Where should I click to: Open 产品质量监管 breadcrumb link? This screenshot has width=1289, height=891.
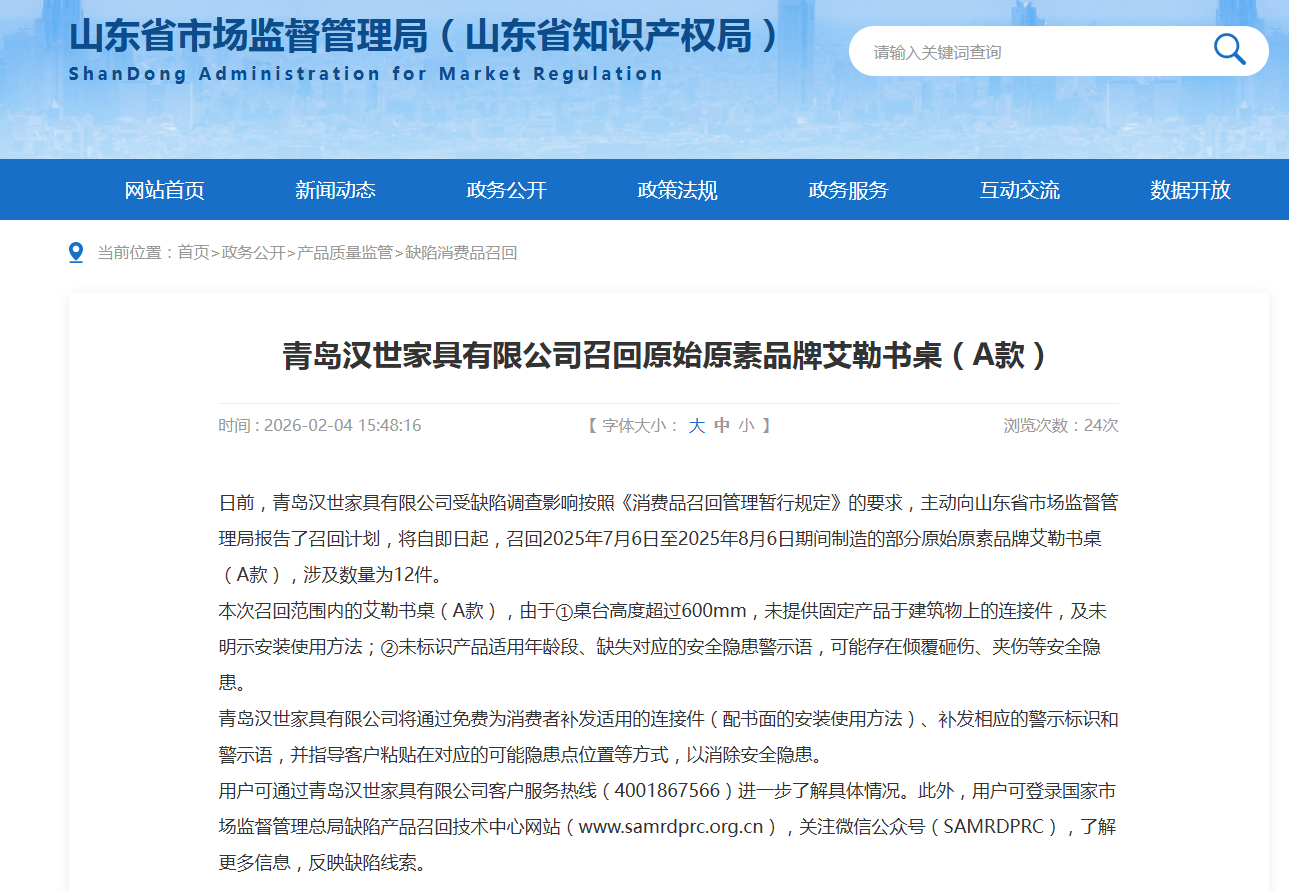tap(345, 253)
